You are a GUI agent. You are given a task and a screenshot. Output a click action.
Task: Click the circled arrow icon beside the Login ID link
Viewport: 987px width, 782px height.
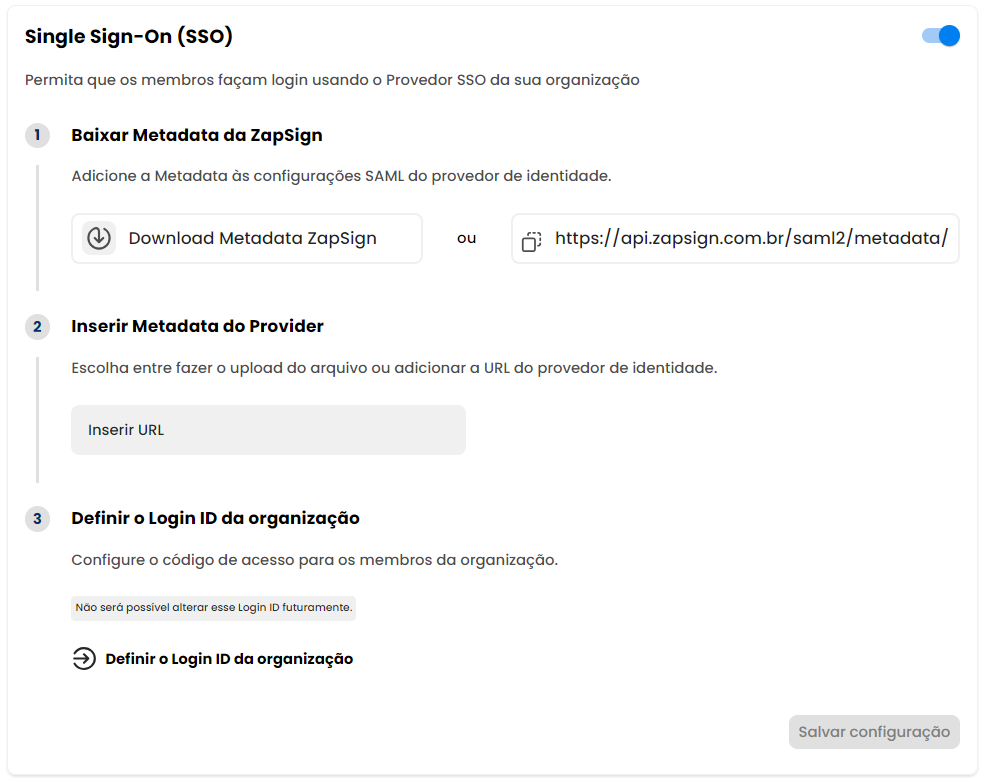click(x=84, y=659)
